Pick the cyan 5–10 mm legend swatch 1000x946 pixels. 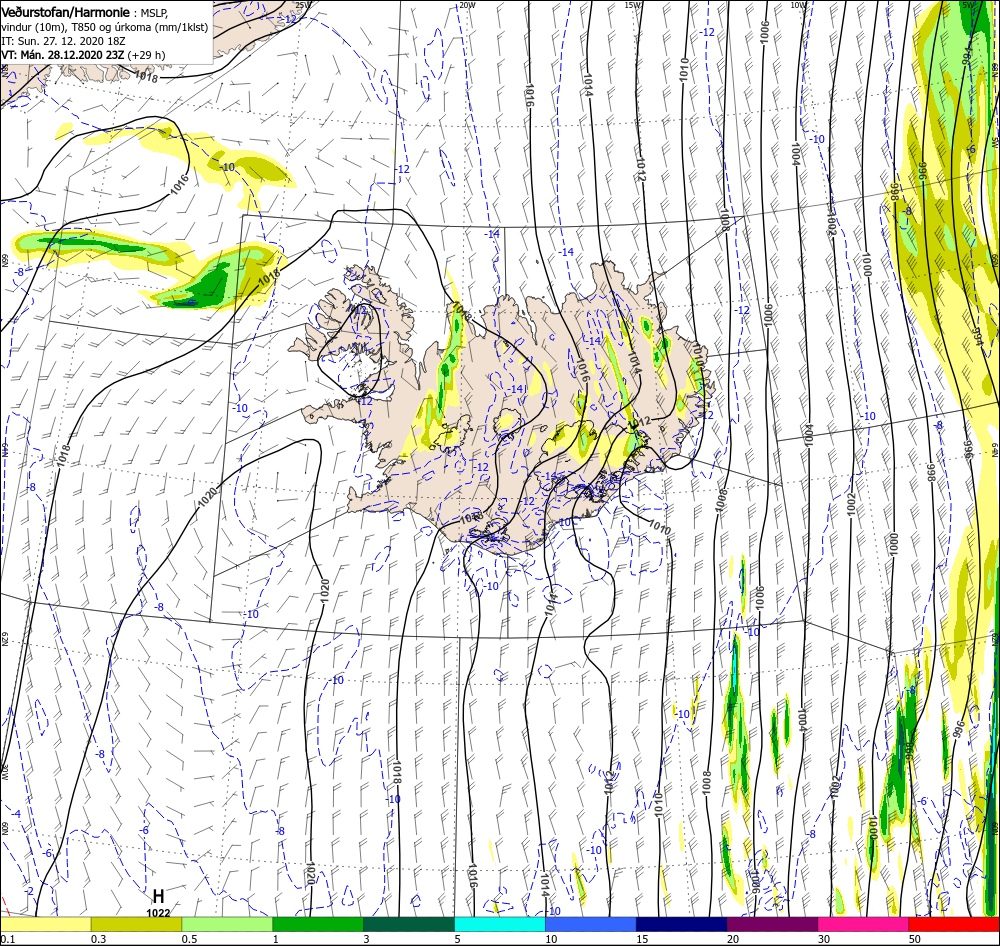(500, 925)
